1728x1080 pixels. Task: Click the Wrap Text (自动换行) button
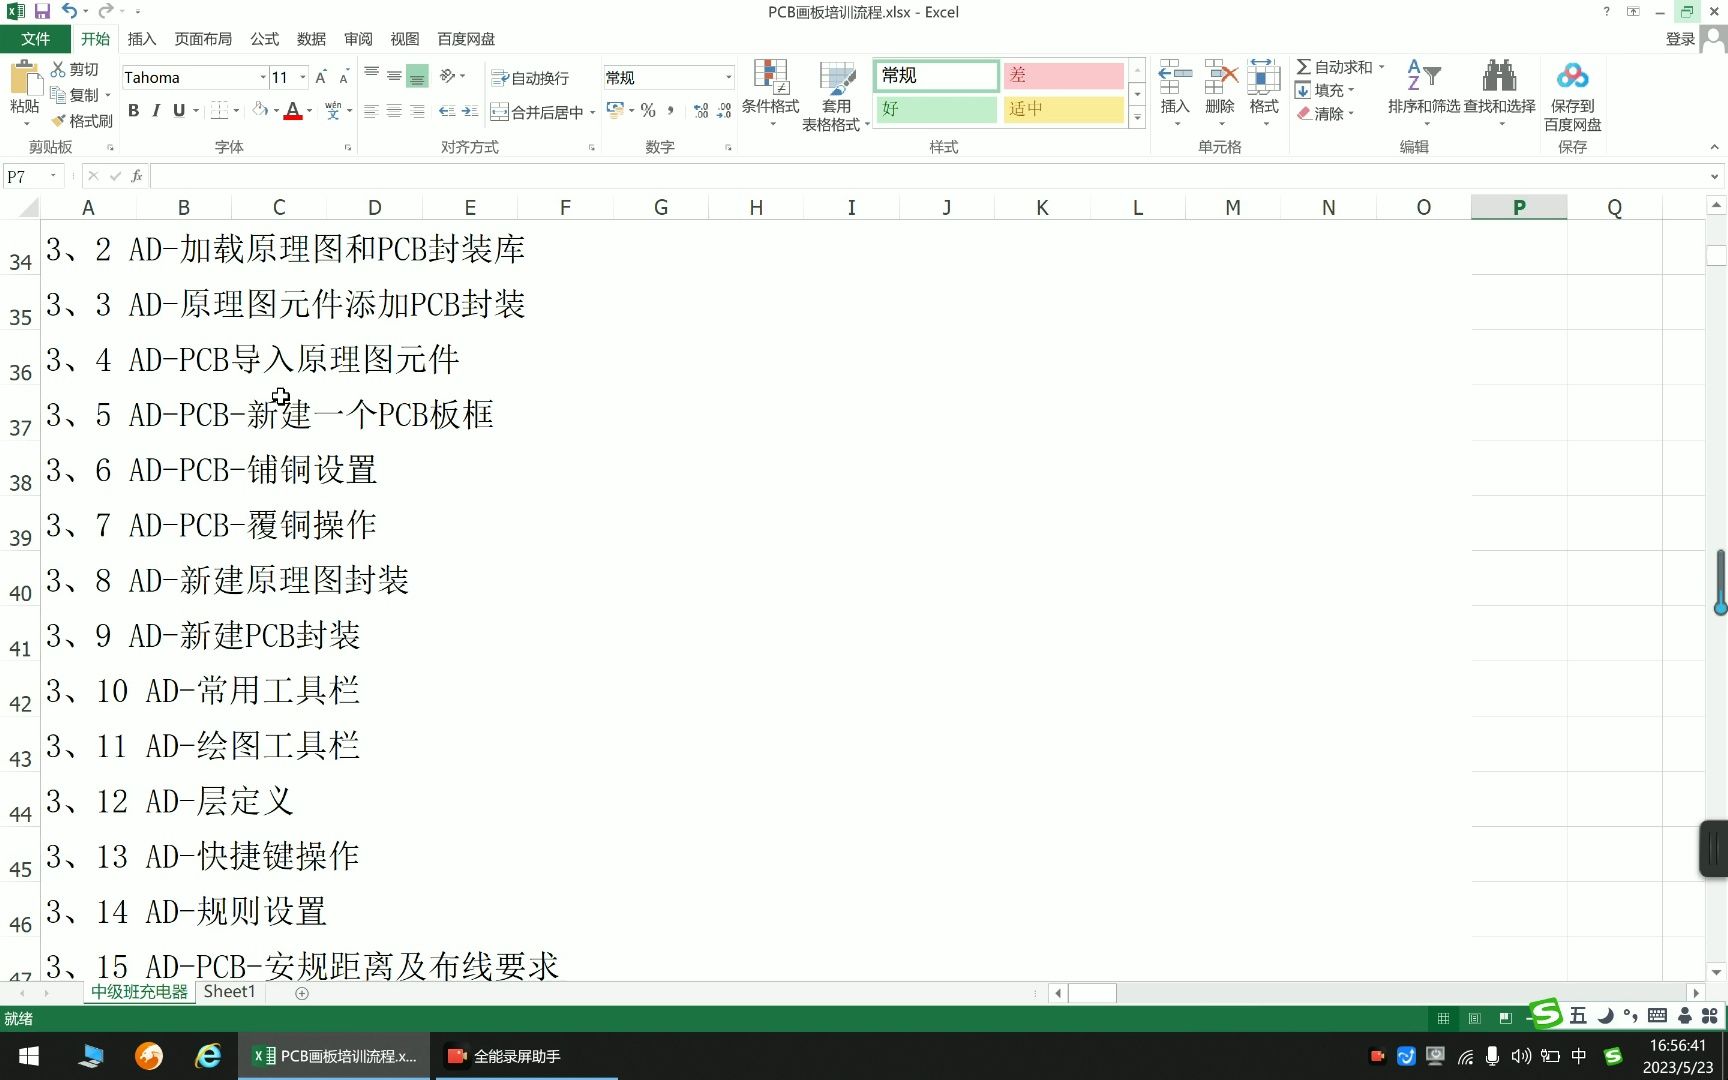(530, 78)
